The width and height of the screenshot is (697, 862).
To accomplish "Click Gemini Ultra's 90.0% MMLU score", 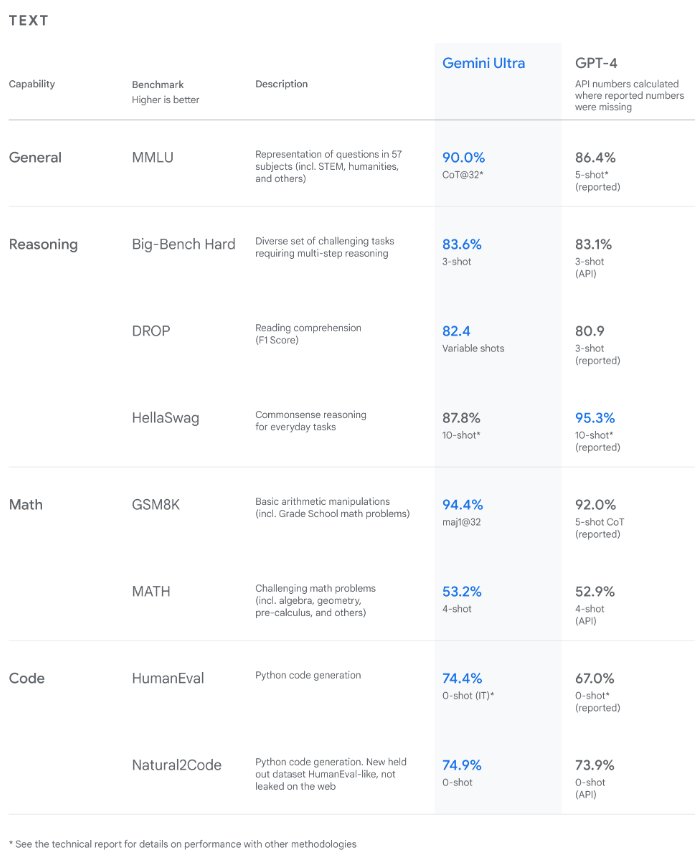I will [x=463, y=157].
